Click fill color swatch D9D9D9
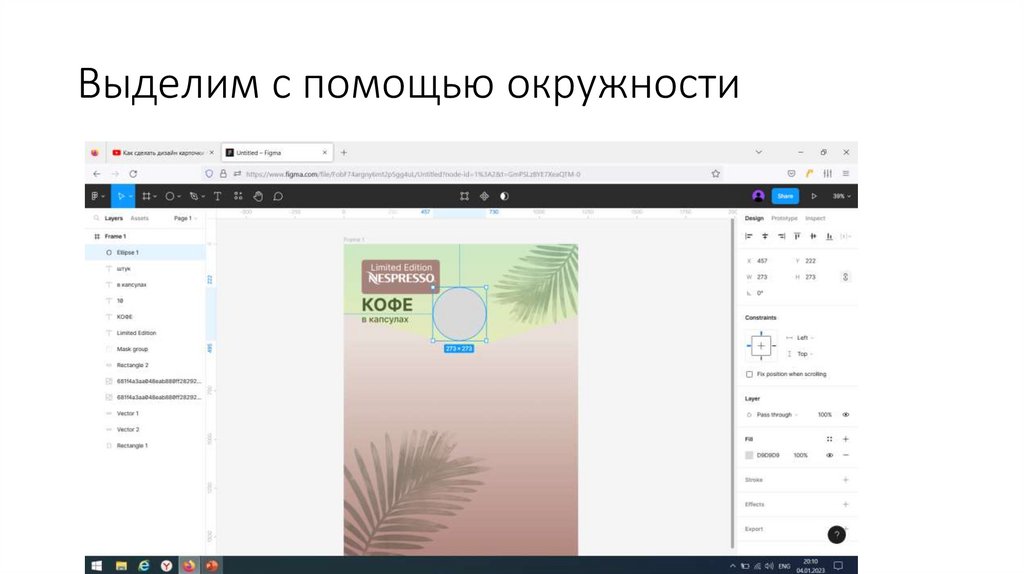The image size is (1024, 574). coord(749,455)
